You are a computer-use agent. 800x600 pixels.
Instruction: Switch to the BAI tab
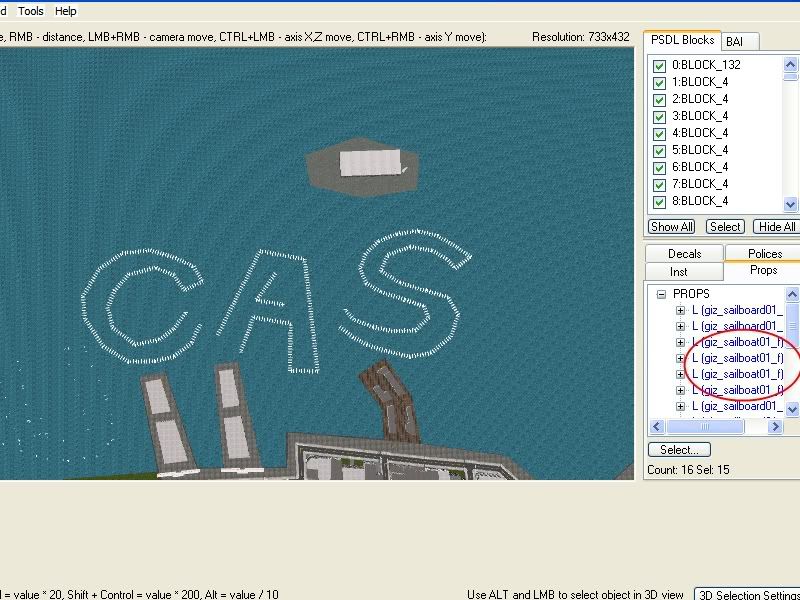pos(735,41)
